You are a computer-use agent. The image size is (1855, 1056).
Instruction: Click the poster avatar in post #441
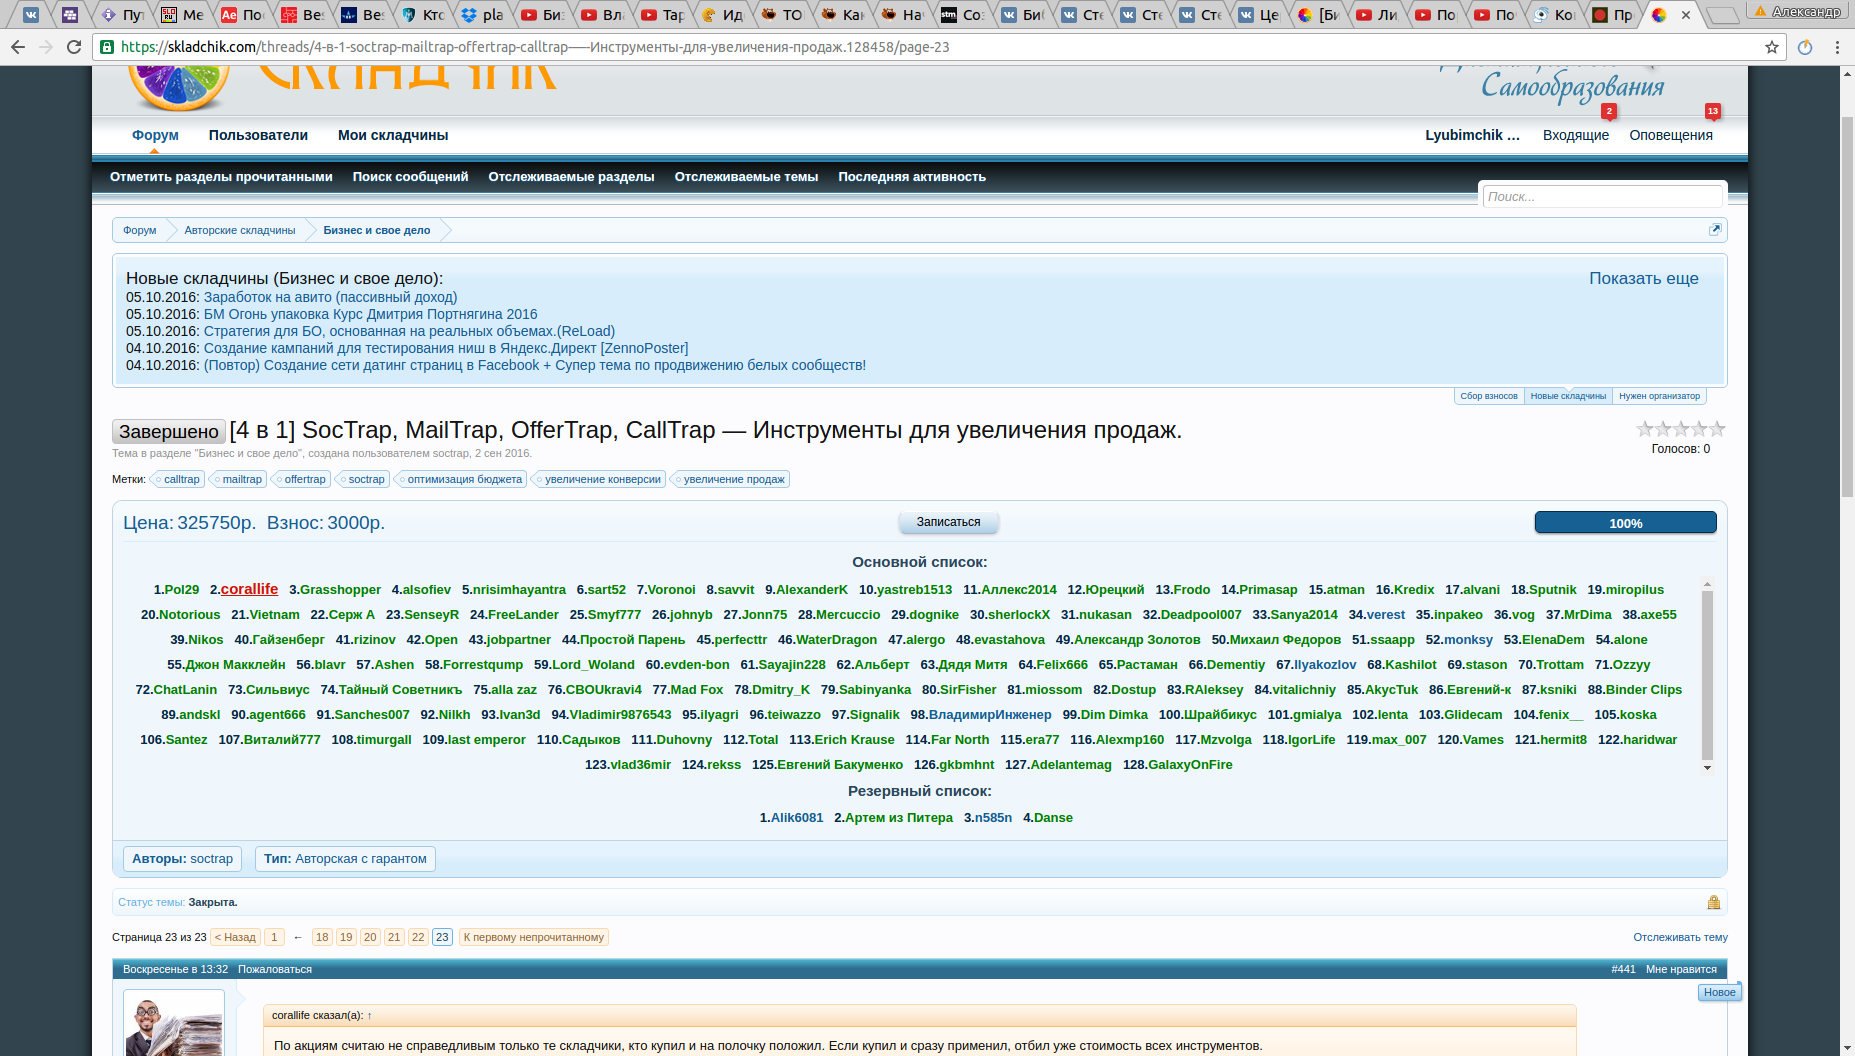pos(174,1025)
